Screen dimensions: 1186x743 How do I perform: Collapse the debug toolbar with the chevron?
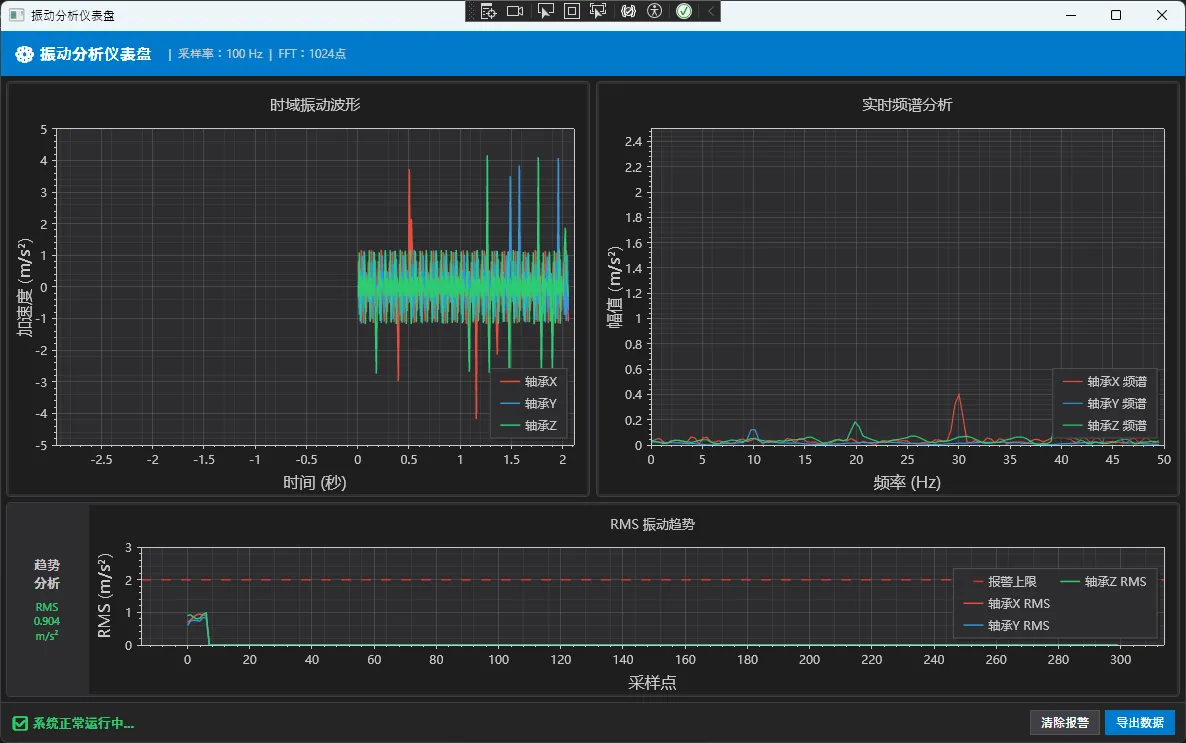pyautogui.click(x=710, y=11)
